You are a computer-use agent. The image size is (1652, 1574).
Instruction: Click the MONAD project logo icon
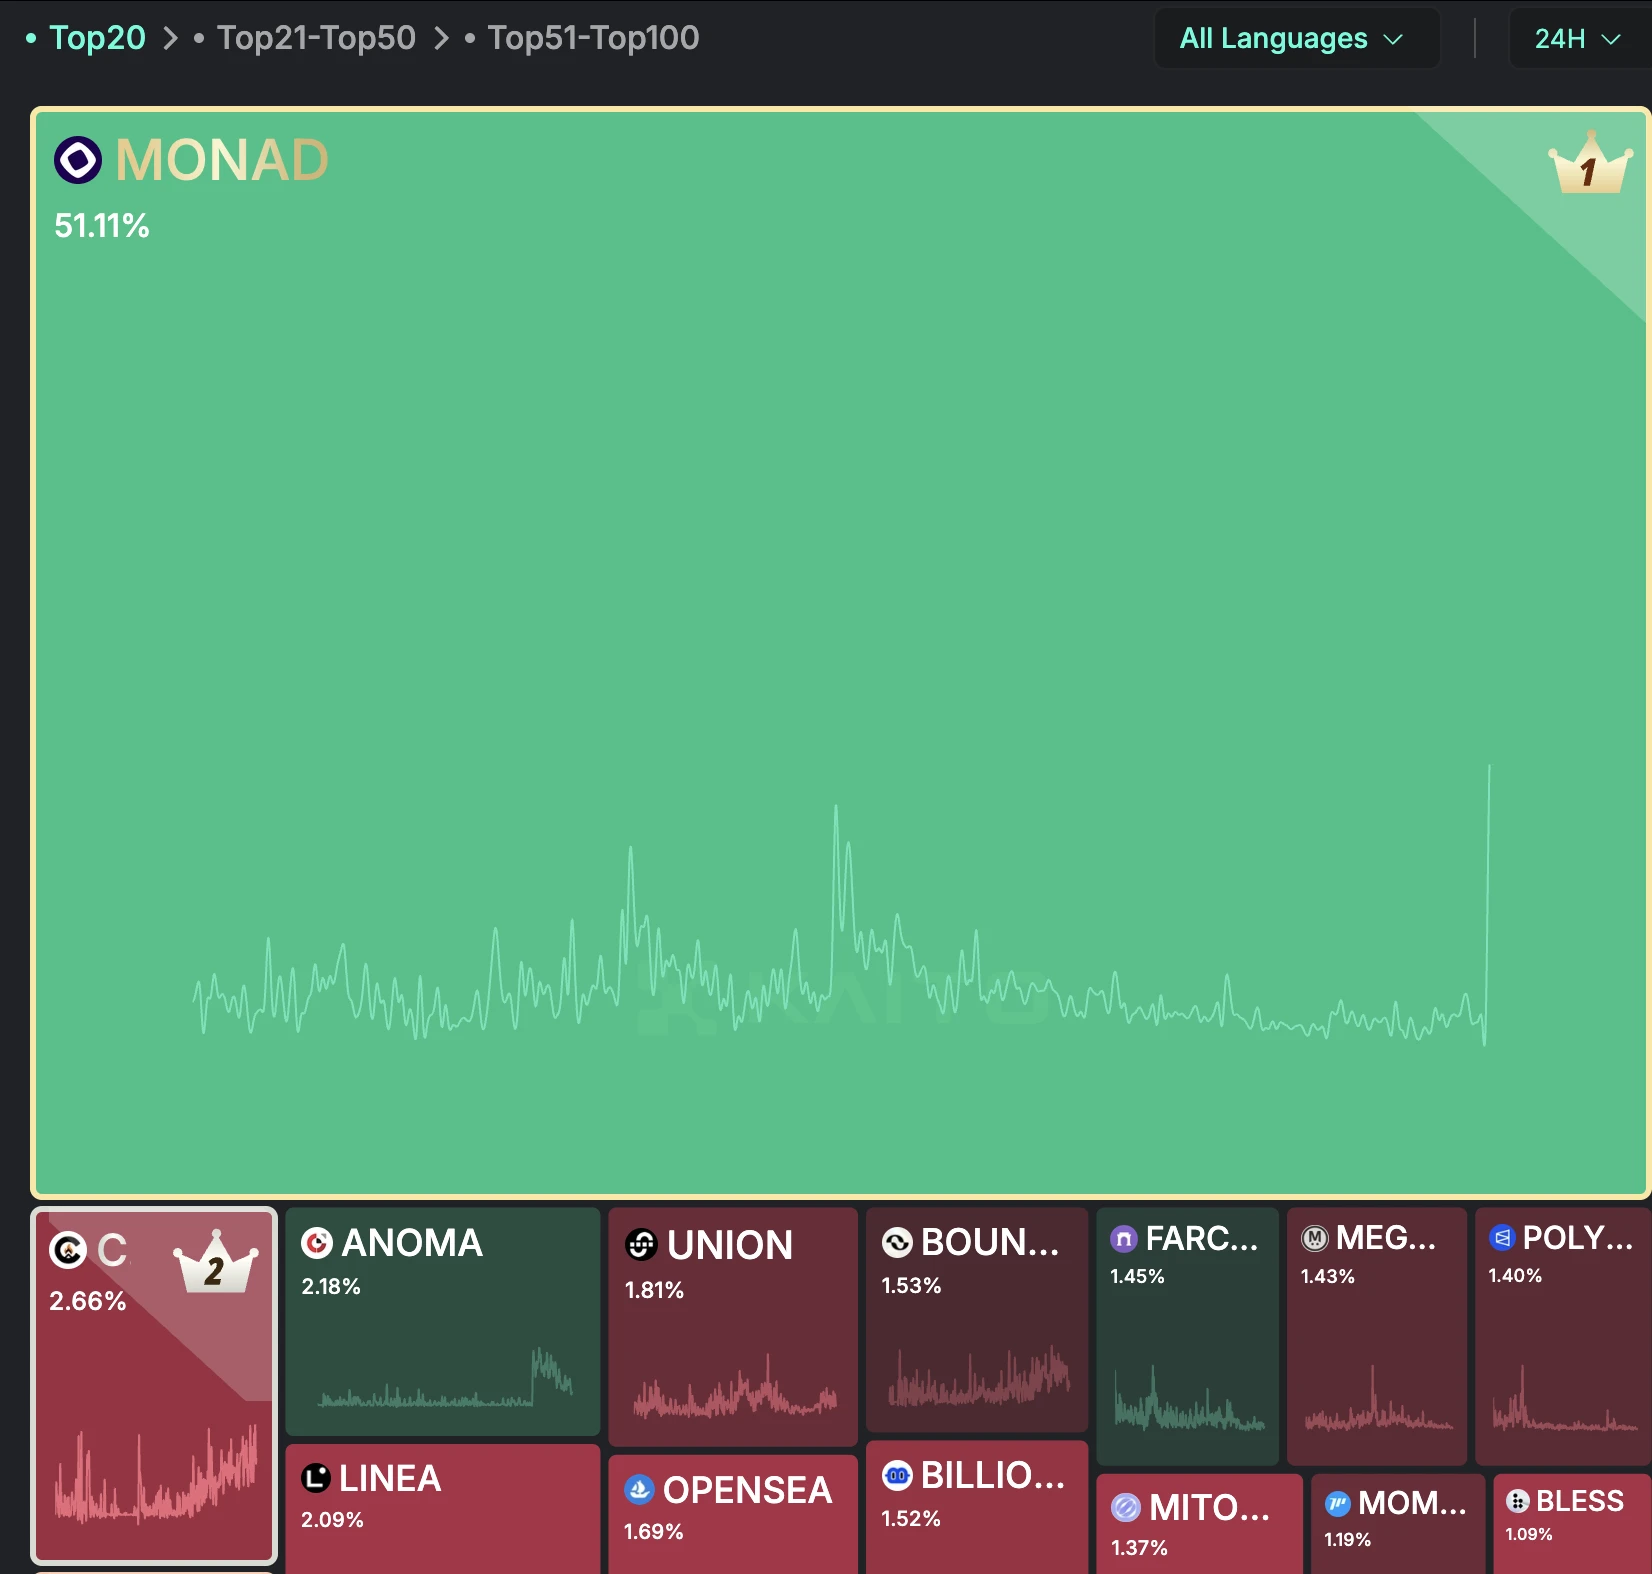tap(78, 160)
